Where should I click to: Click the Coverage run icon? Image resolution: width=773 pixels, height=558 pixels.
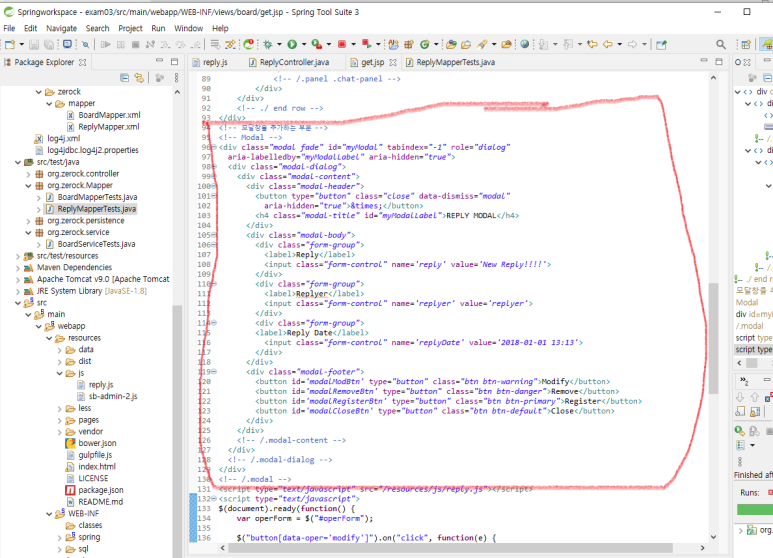click(x=317, y=44)
